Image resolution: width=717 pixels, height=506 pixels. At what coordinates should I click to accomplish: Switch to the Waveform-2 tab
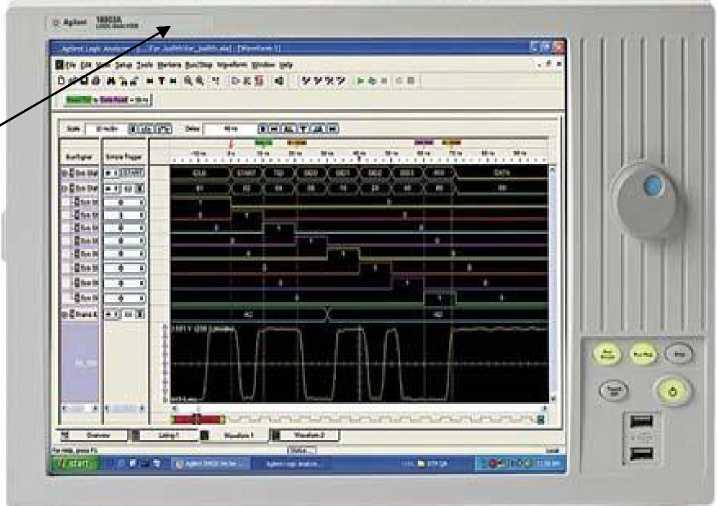(x=306, y=436)
